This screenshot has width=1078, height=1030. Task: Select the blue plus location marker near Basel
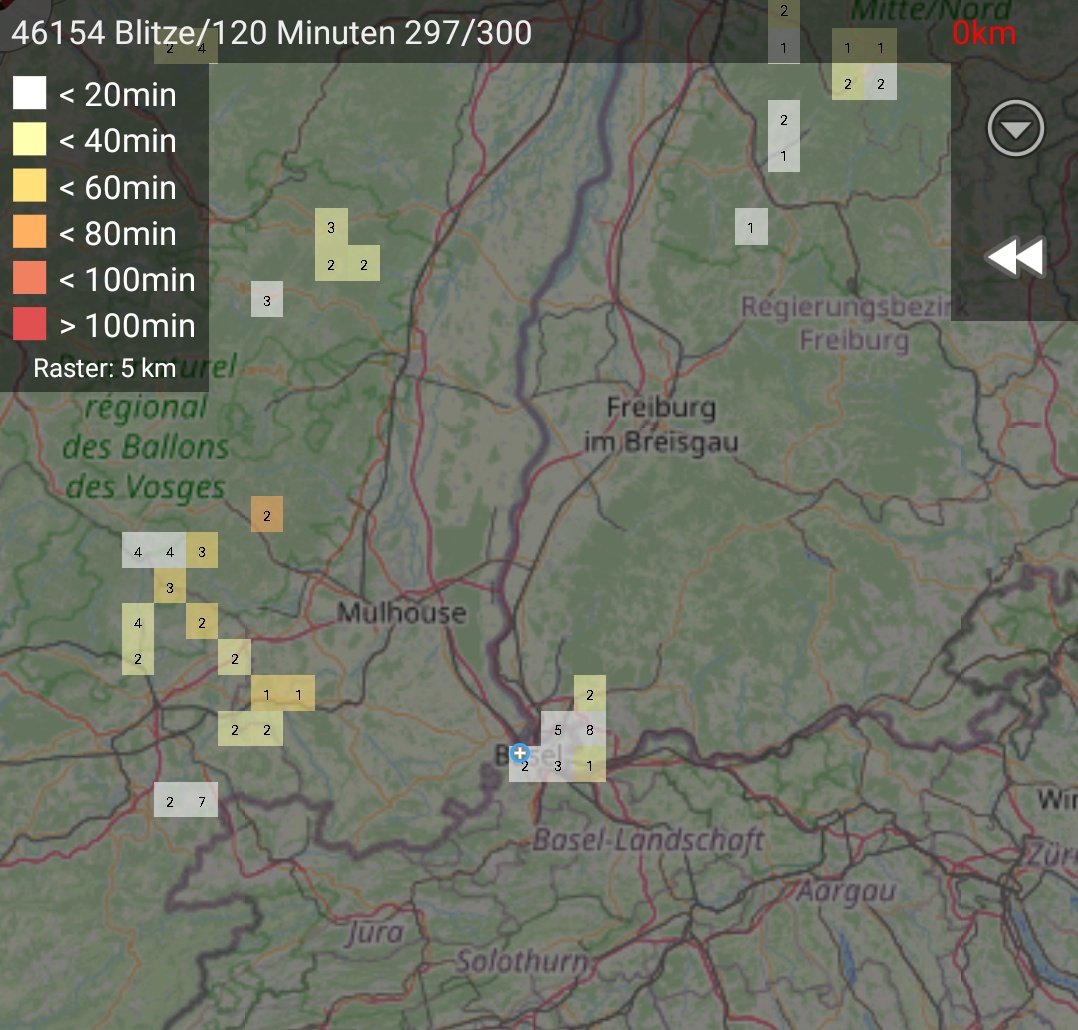[520, 751]
